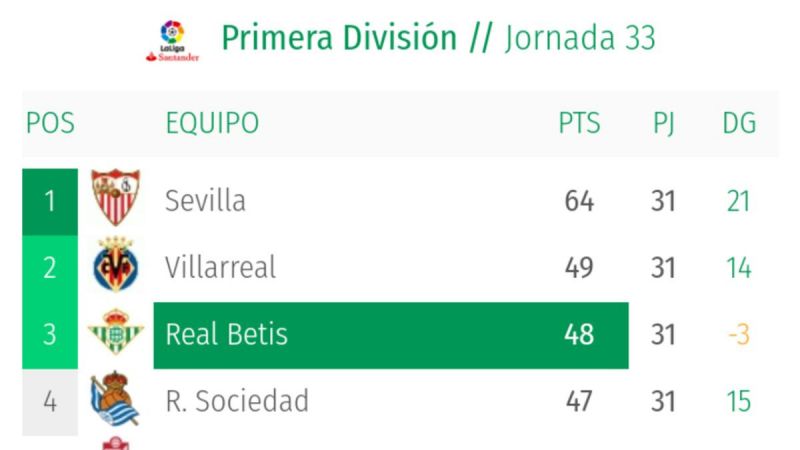Select the highlighted Real Betis row
This screenshot has height=450, width=800.
pyautogui.click(x=390, y=335)
